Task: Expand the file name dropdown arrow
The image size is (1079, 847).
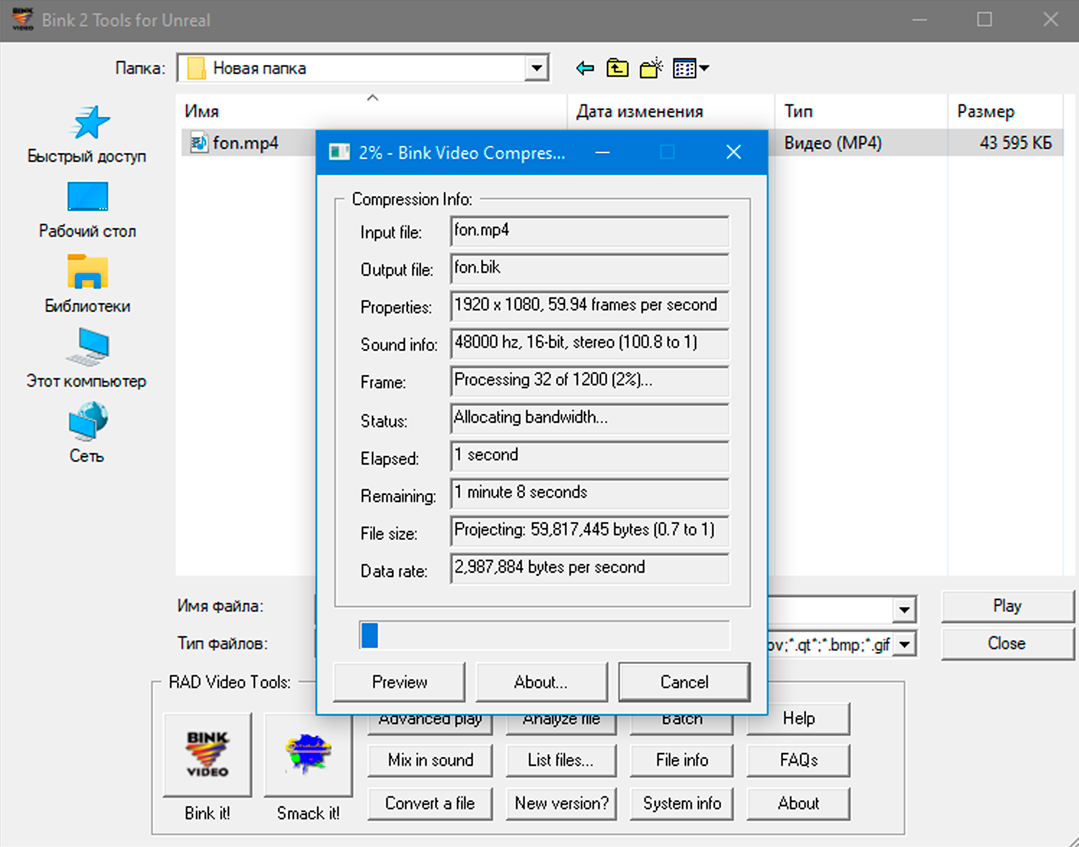Action: click(x=904, y=609)
